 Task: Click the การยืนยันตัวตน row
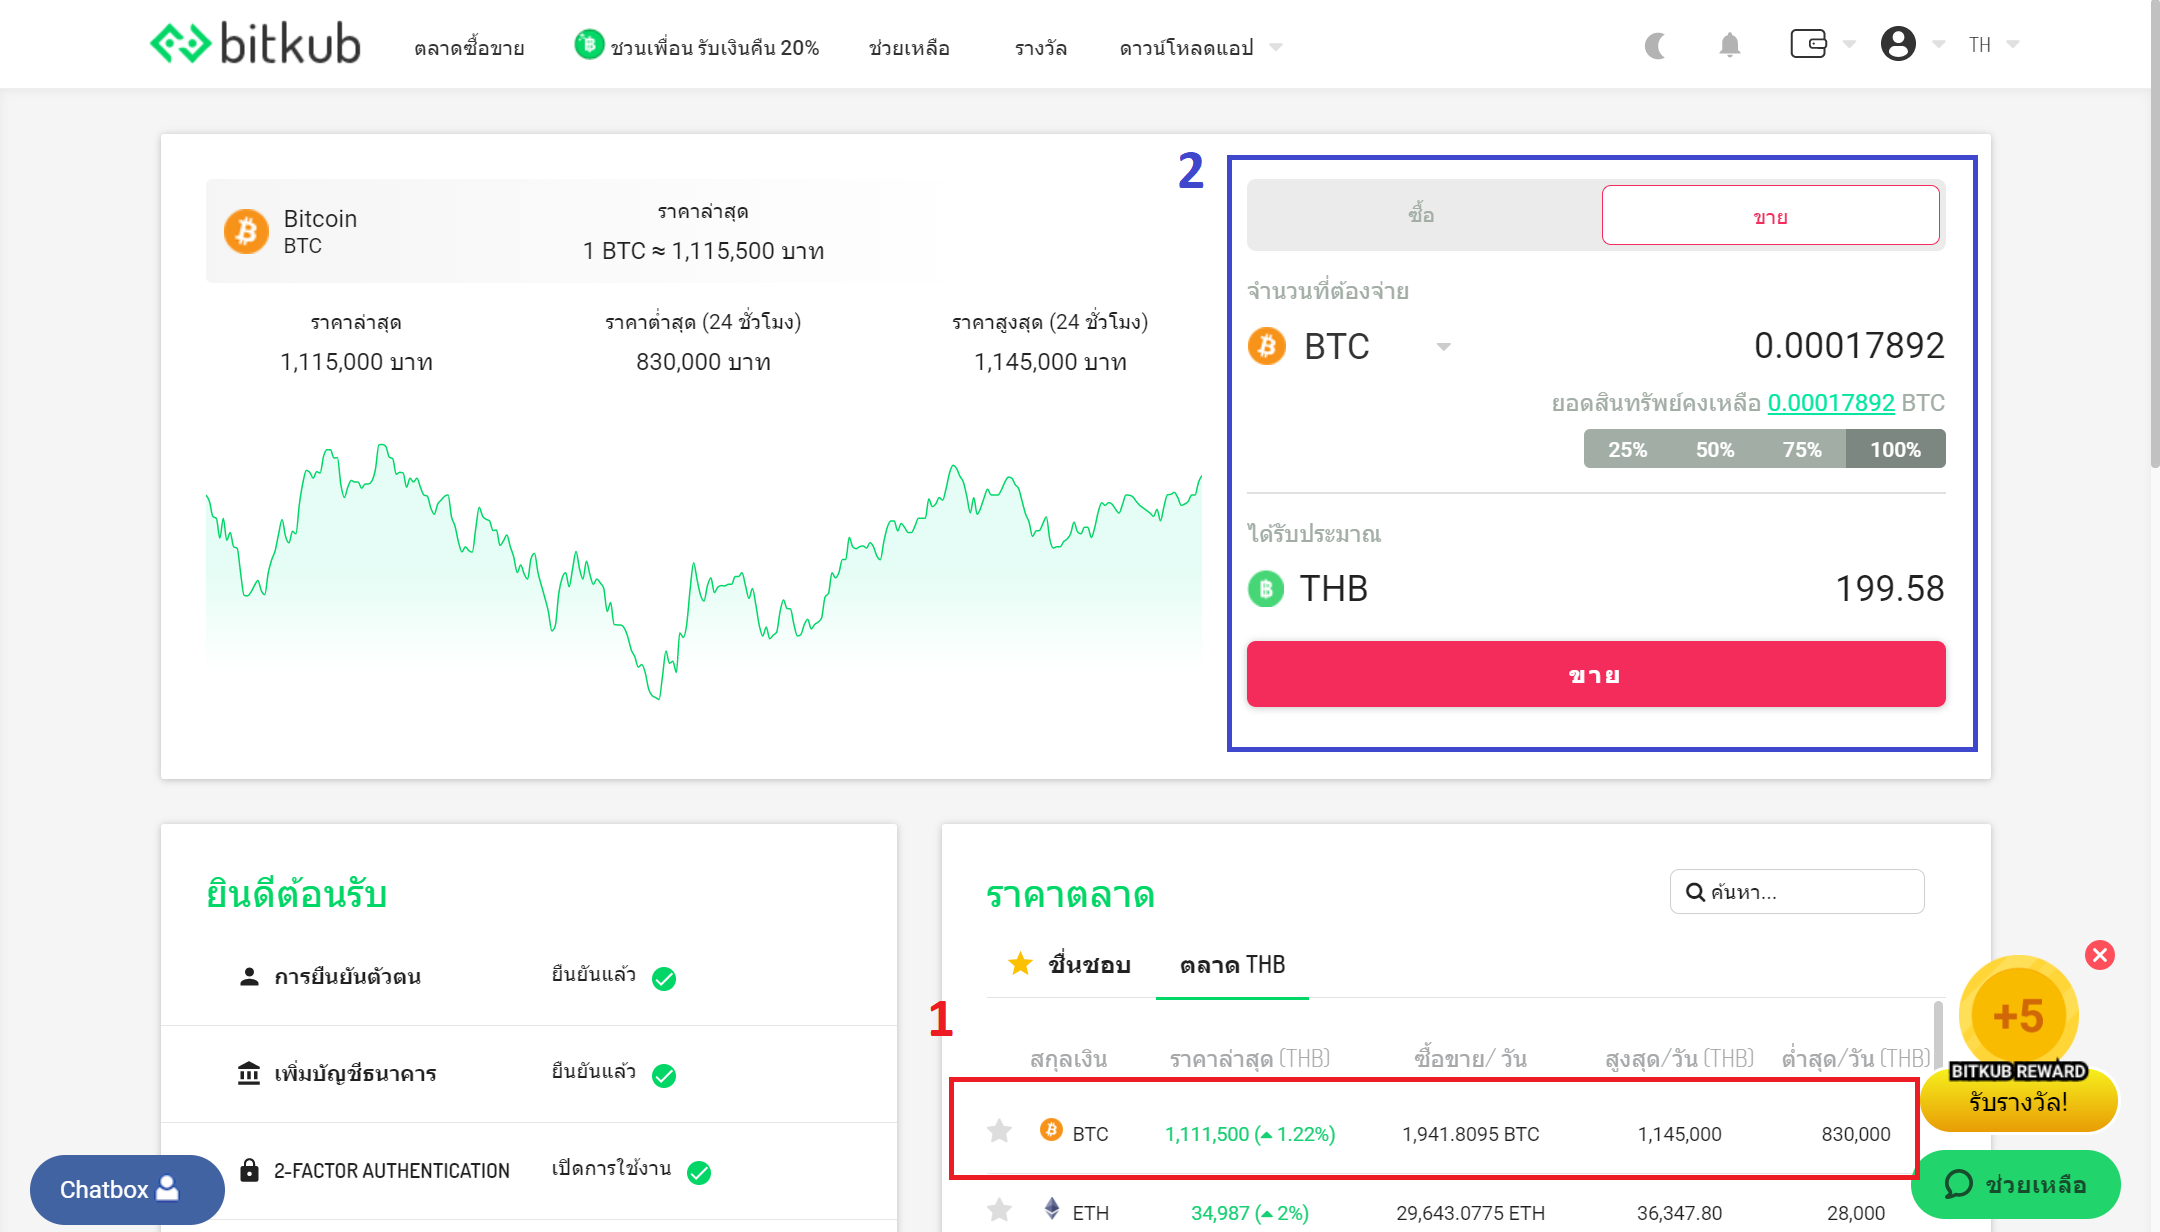coord(529,977)
